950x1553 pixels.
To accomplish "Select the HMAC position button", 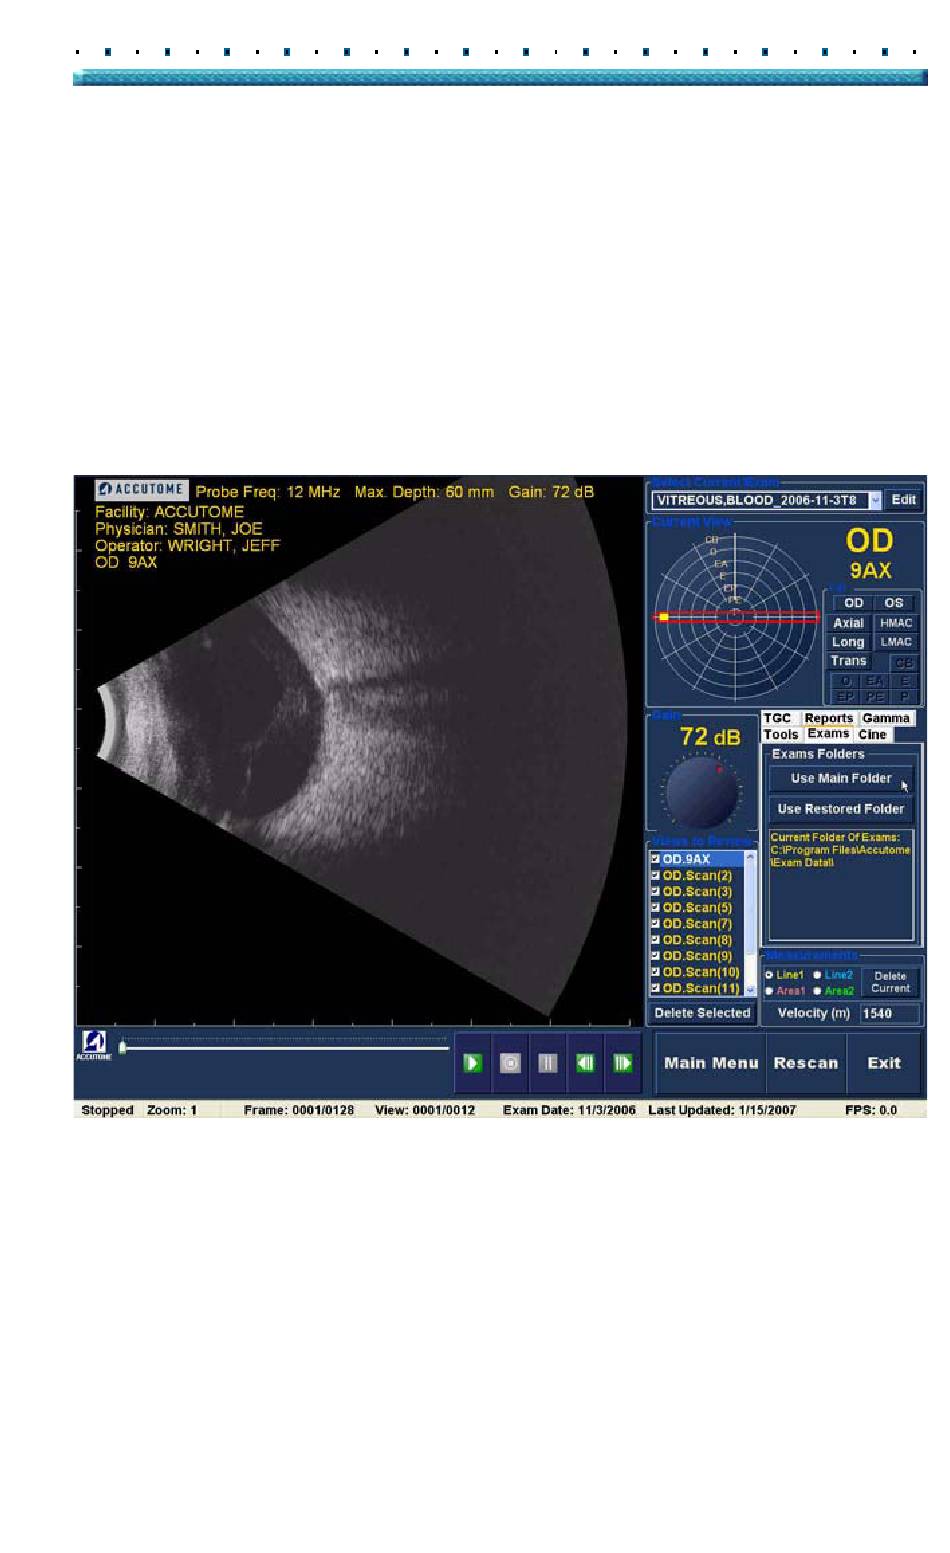I will (896, 623).
